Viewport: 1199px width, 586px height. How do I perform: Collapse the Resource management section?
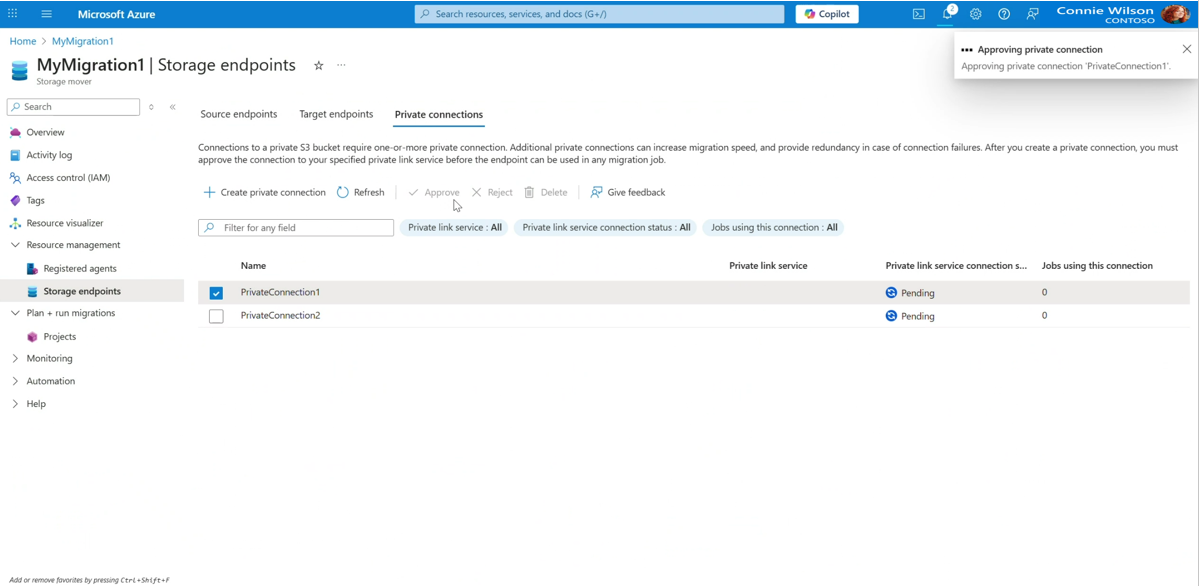(15, 245)
